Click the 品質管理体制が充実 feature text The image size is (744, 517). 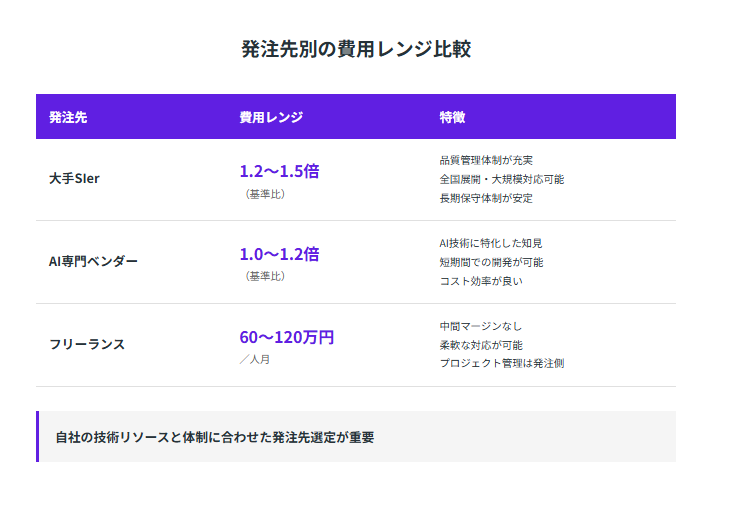pyautogui.click(x=486, y=160)
